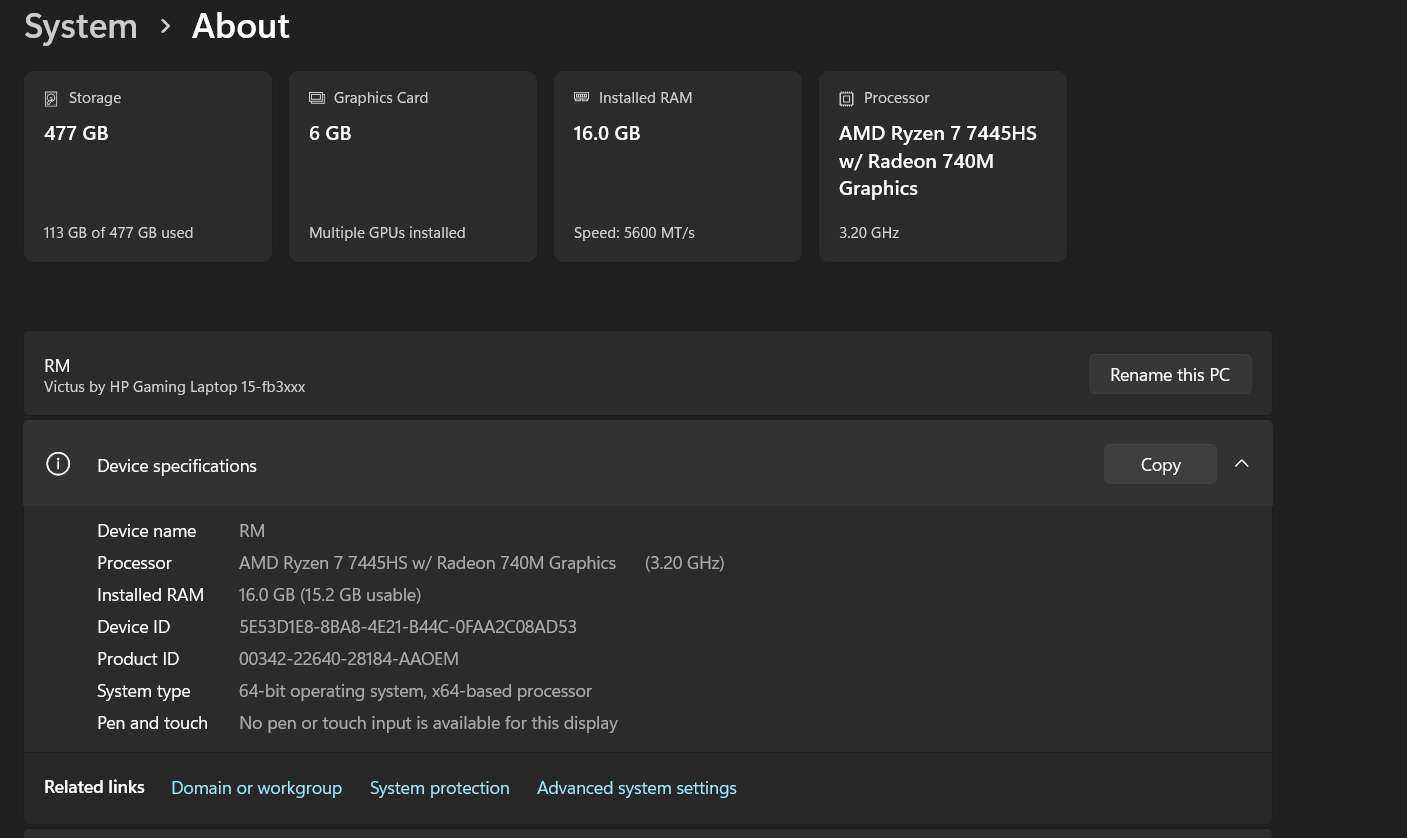Viewport: 1407px width, 838px height.
Task: Click "Victus by HP Gaming Laptop 15-fb3xxx" text
Action: coord(174,387)
